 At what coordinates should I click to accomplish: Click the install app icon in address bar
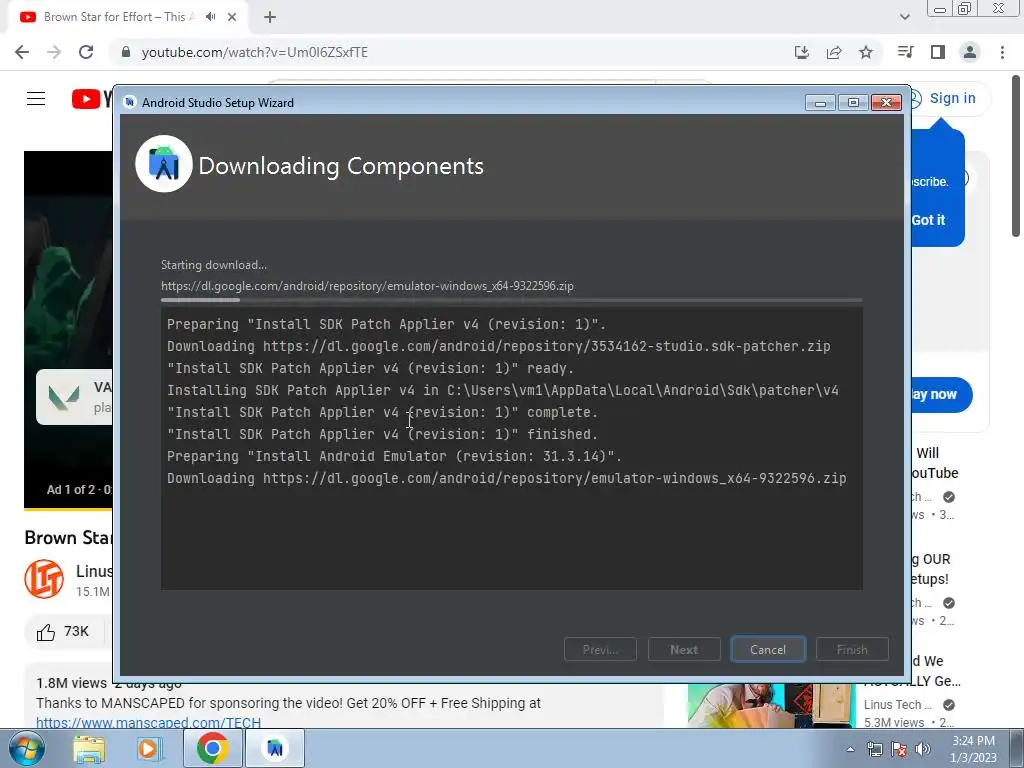(x=802, y=52)
